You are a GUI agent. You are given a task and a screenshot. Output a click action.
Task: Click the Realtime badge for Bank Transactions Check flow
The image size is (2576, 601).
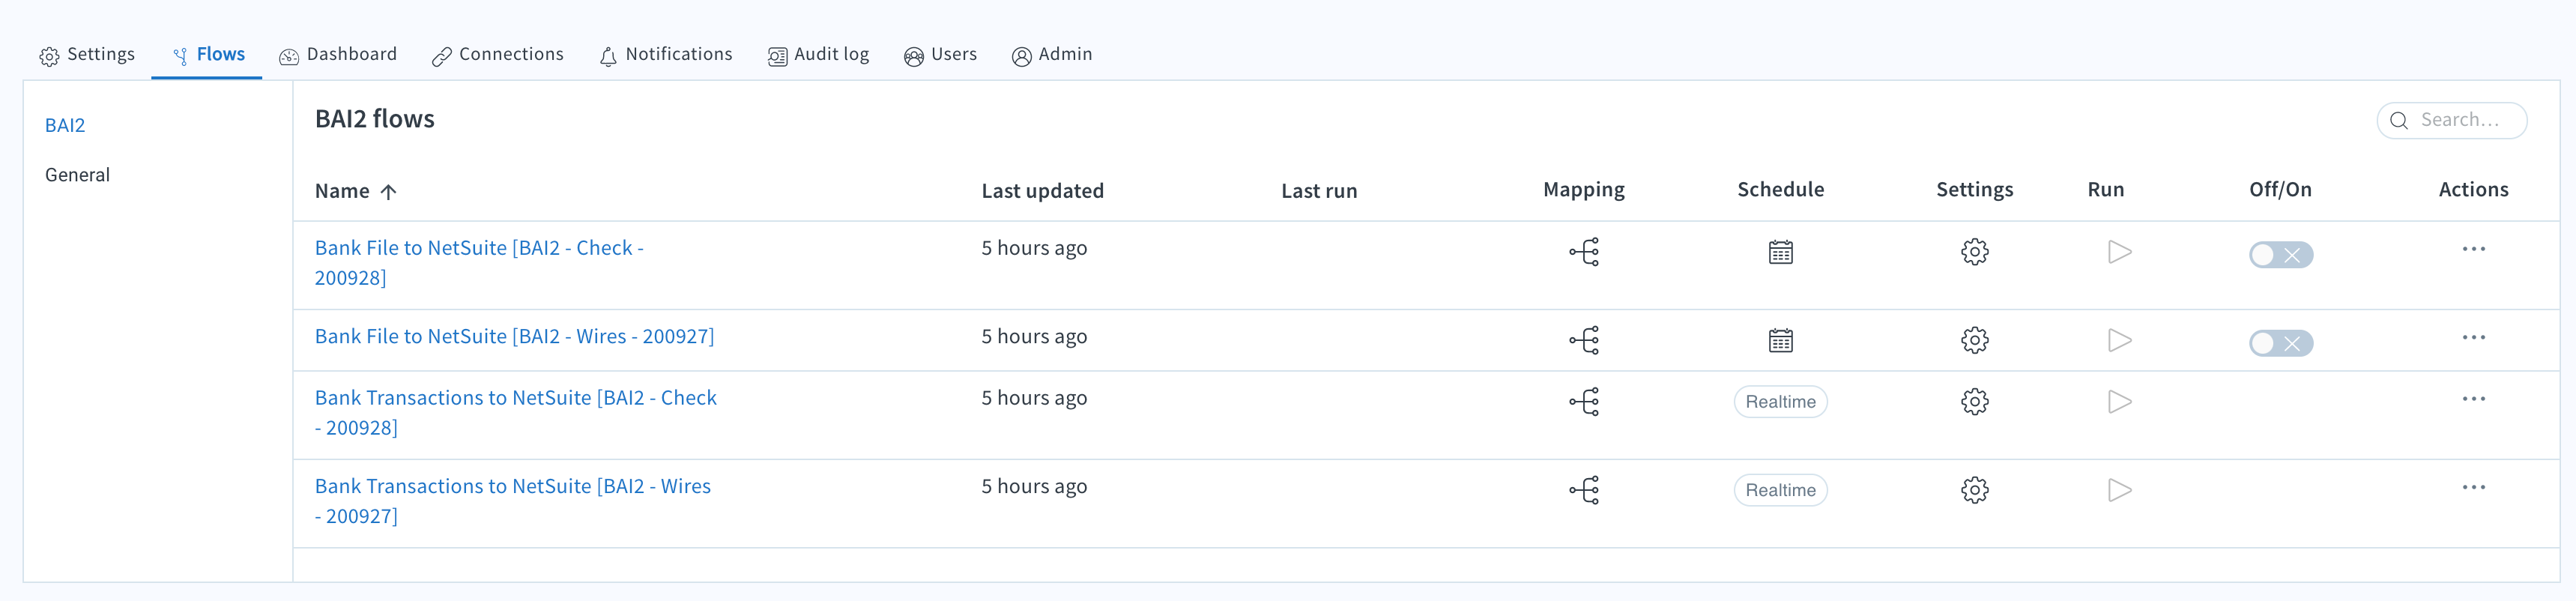click(1780, 401)
